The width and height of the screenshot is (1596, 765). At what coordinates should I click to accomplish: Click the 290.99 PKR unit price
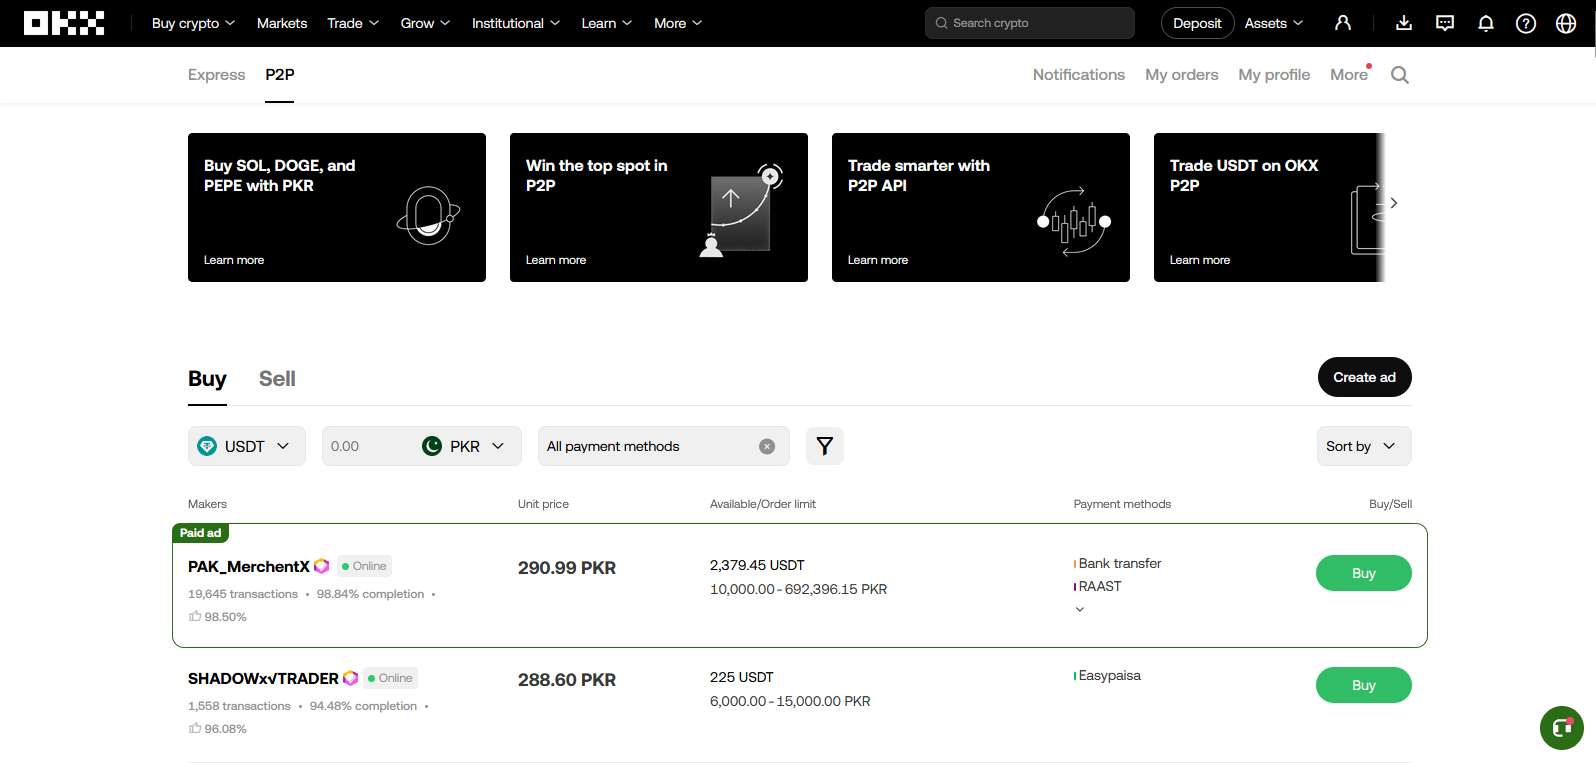click(567, 568)
